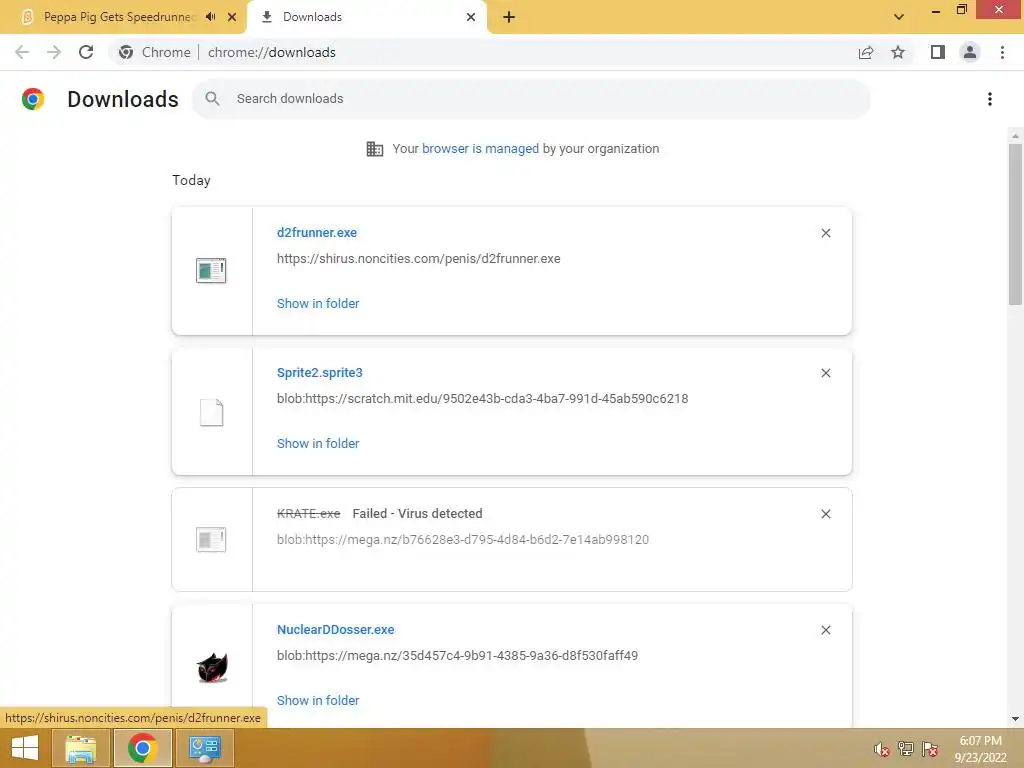Click the Chrome logo beside Downloads heading
1024x768 pixels.
pos(33,99)
